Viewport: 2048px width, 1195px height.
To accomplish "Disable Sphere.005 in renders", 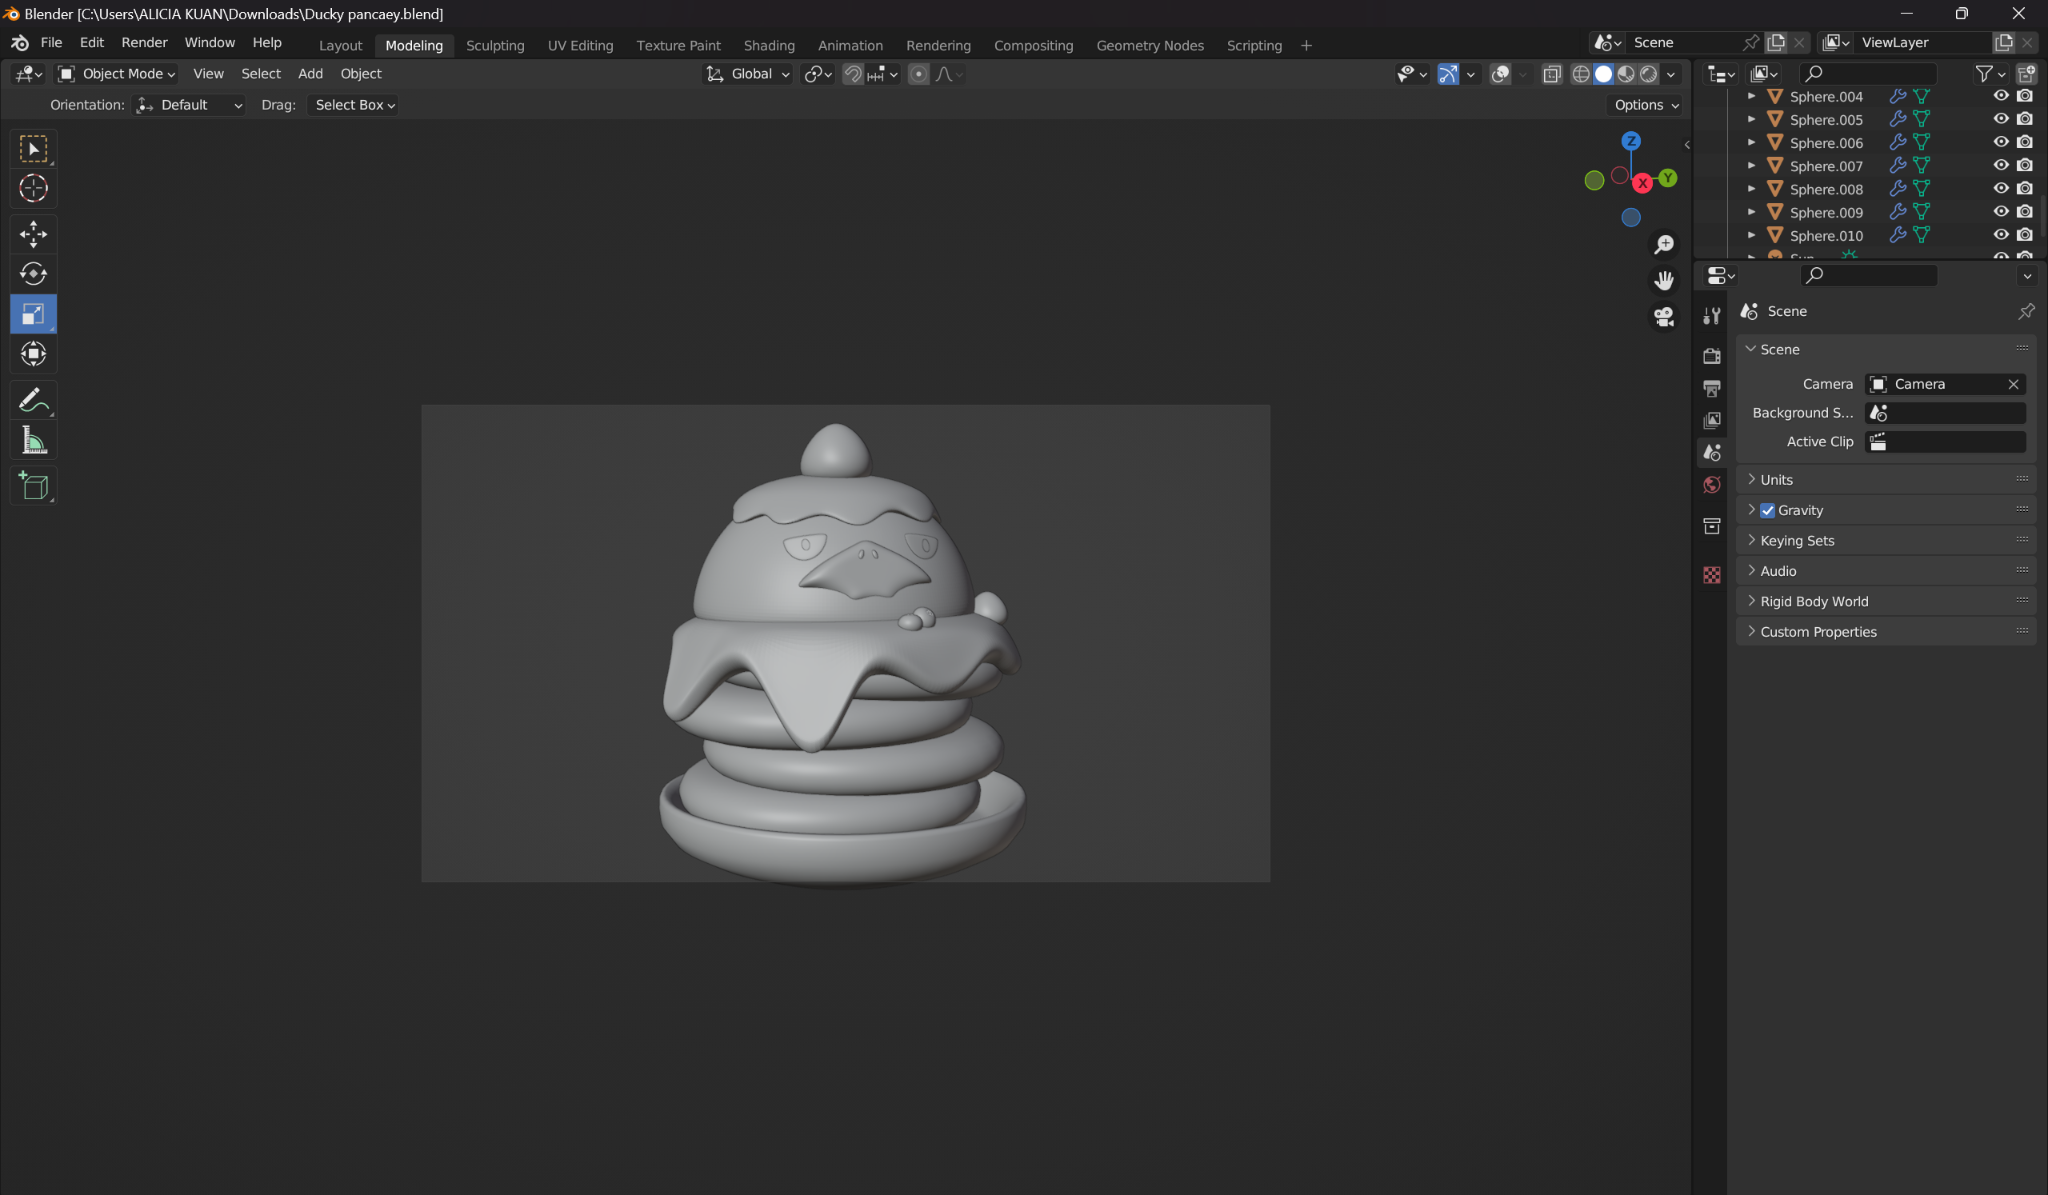I will tap(2025, 119).
